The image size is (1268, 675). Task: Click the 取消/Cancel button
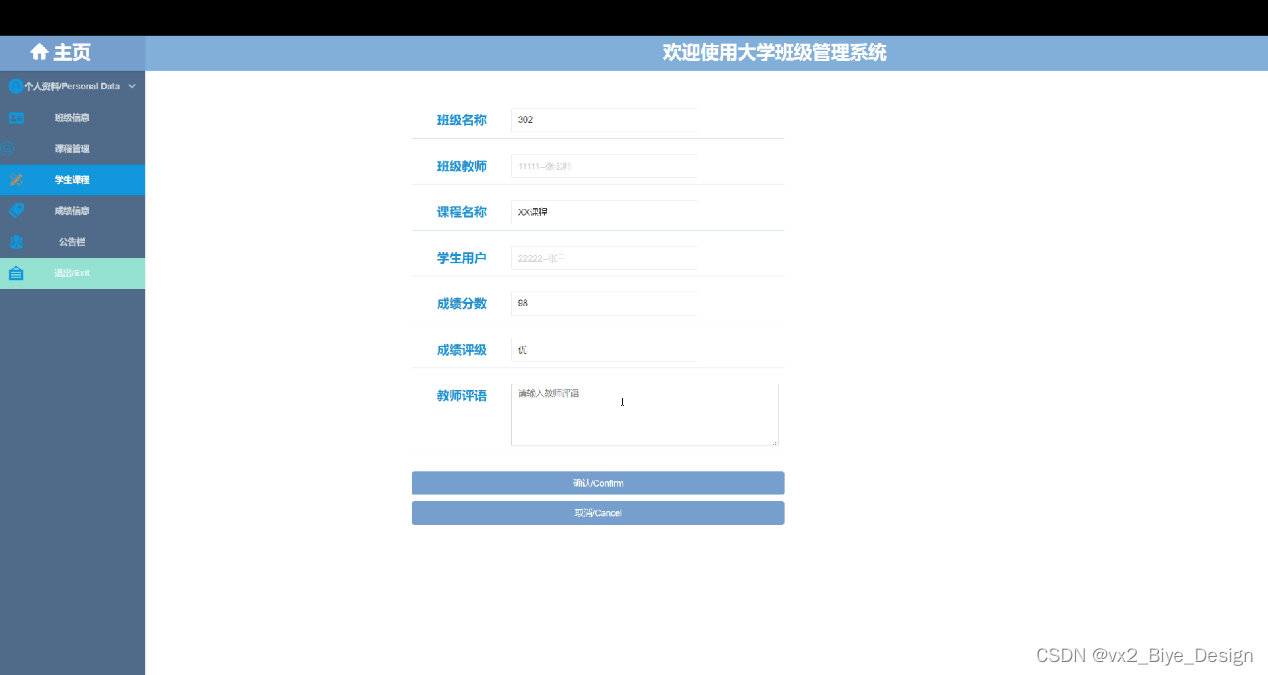click(x=598, y=513)
